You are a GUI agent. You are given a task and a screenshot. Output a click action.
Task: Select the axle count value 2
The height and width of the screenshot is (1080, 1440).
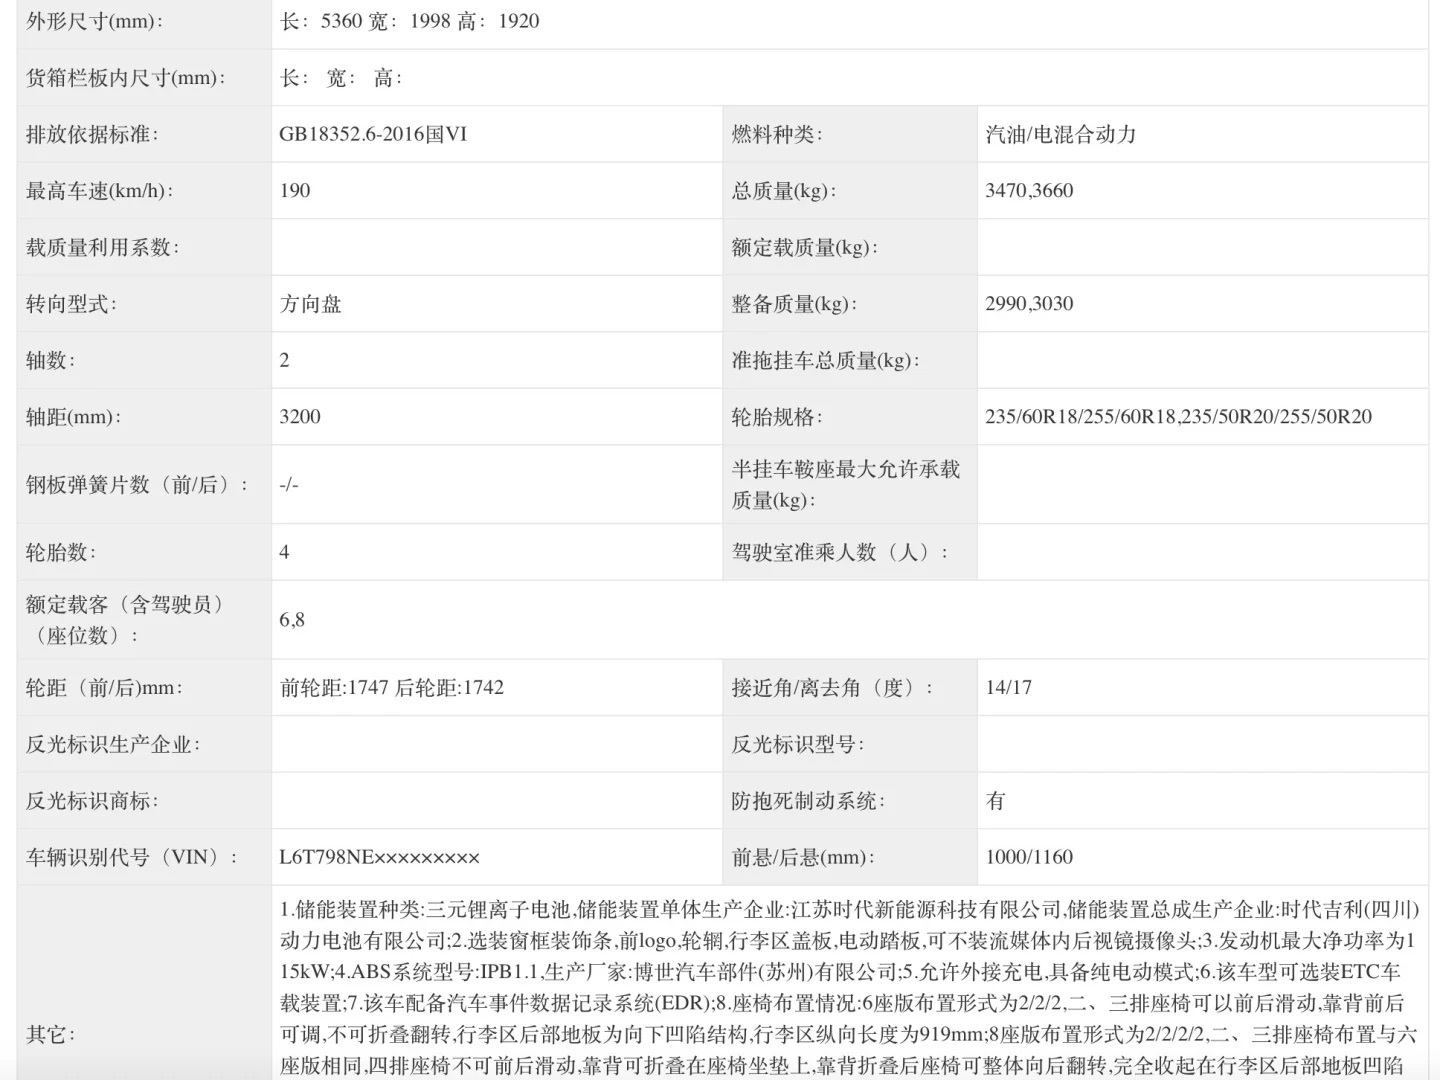point(285,360)
